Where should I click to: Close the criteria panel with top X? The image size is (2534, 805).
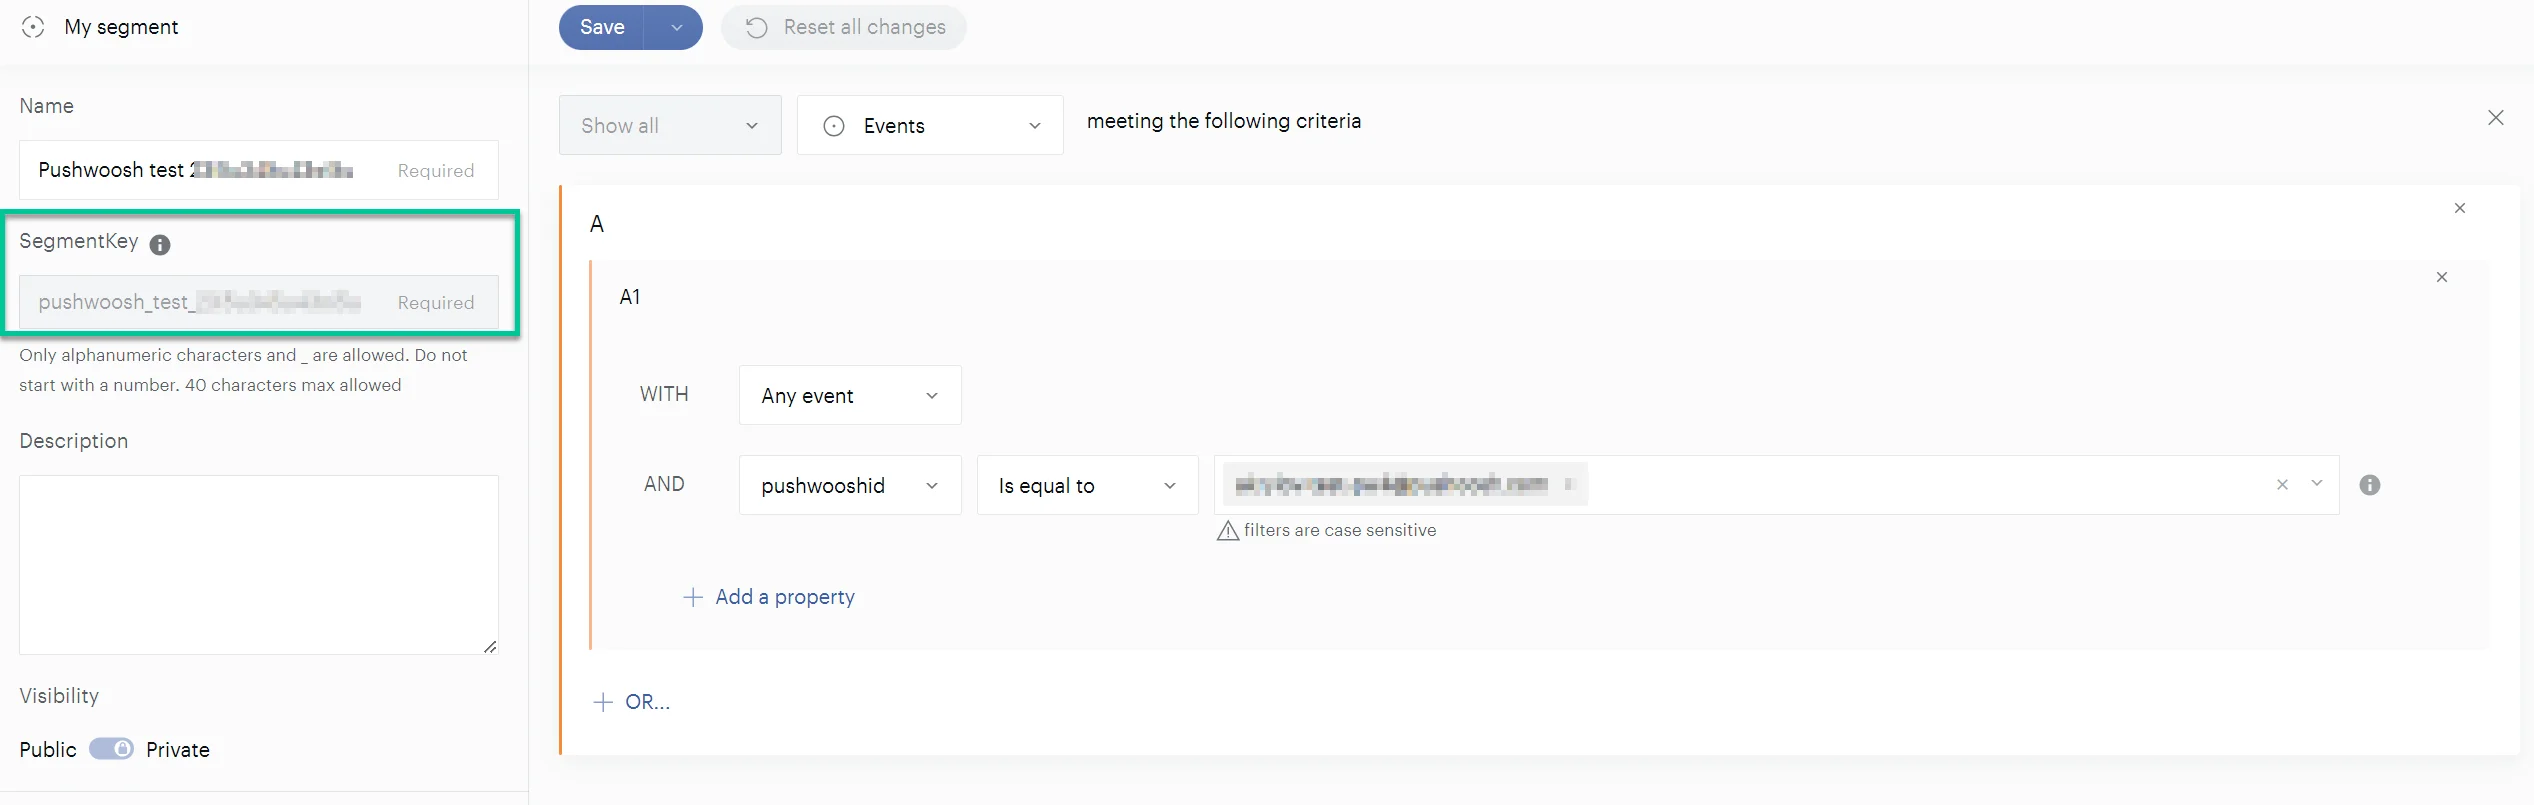2495,118
